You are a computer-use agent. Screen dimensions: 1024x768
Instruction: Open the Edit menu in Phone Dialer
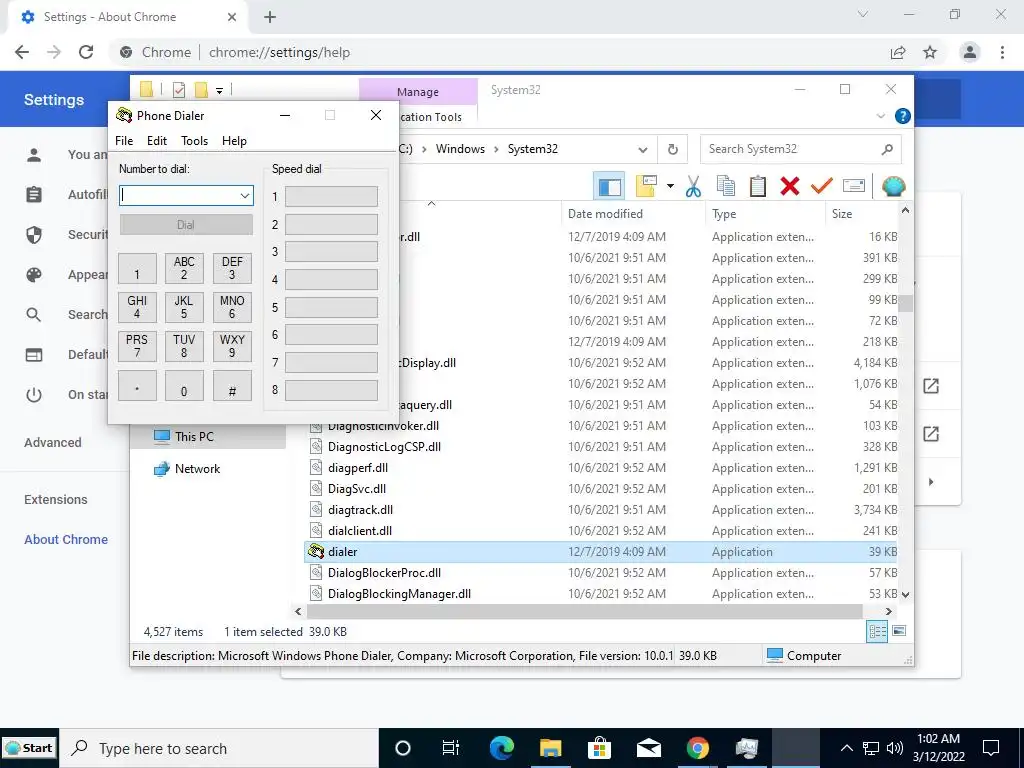point(157,141)
